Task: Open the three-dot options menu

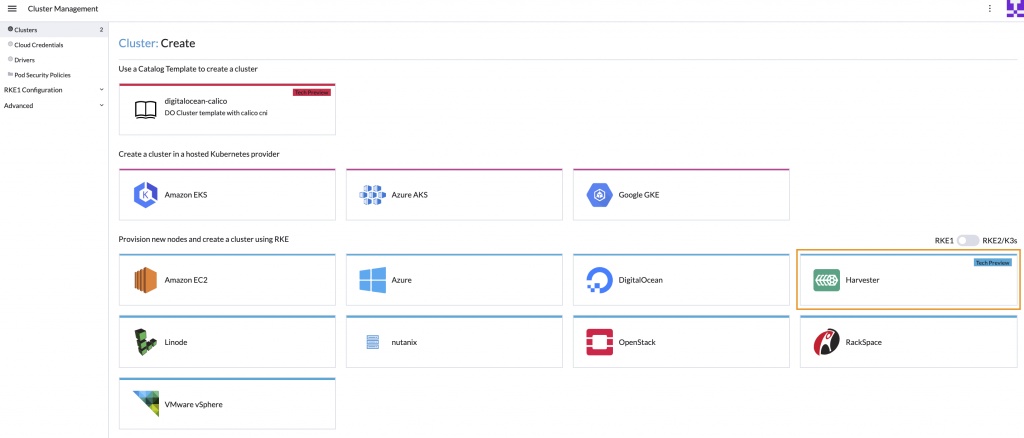Action: [989, 9]
